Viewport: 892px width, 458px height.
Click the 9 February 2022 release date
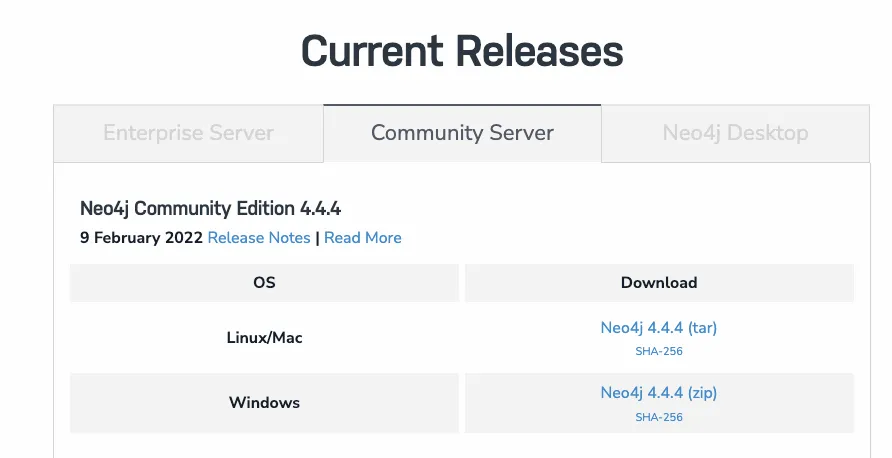point(141,238)
